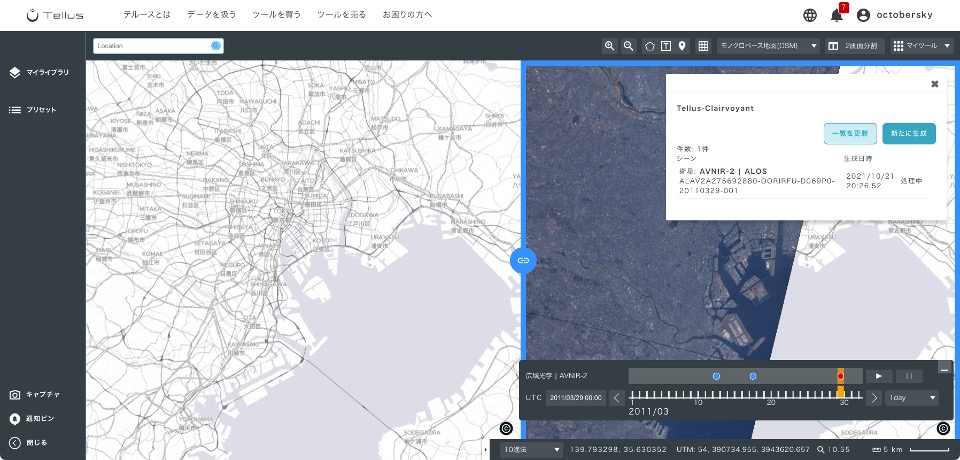This screenshot has height=460, width=960.
Task: Click the 広域光学 | AVNIR-2 timeline label
Action: 556,376
